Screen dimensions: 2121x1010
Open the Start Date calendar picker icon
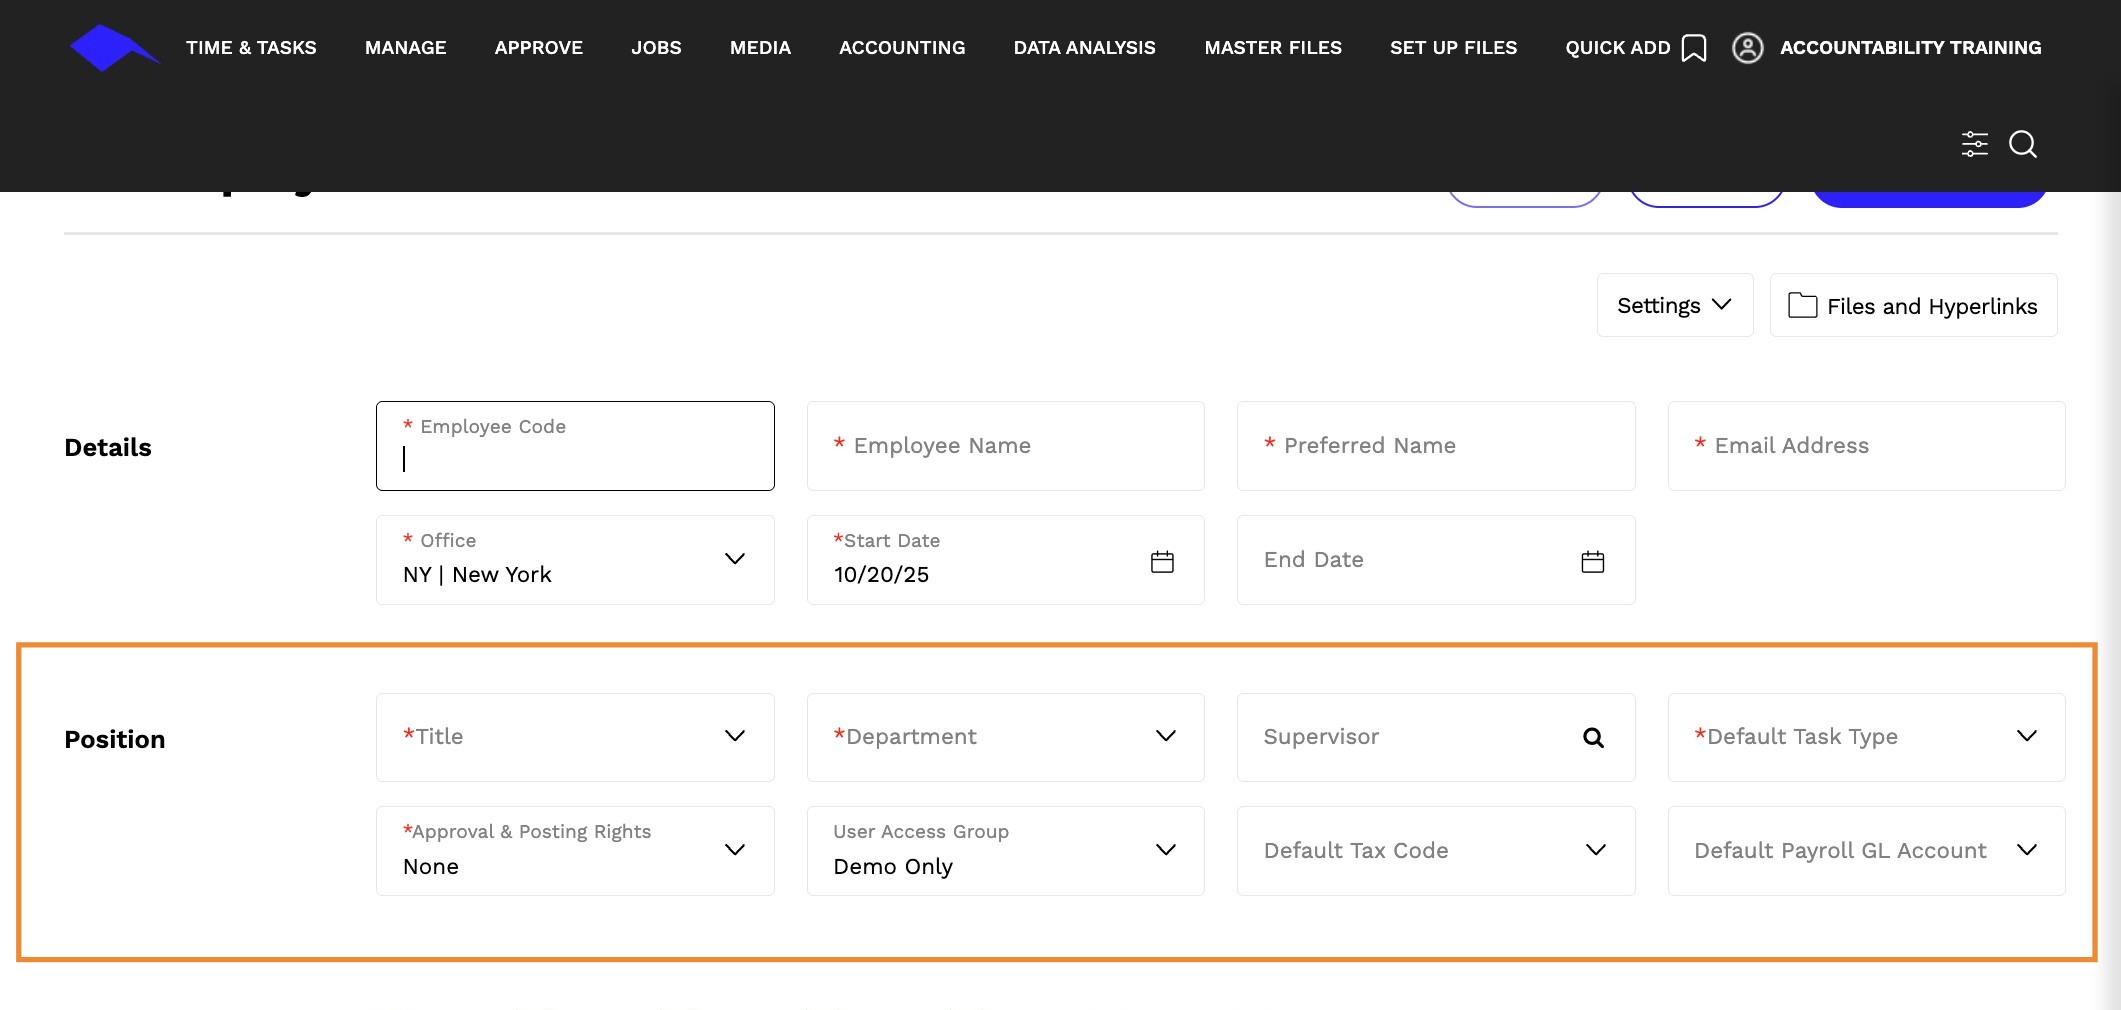pyautogui.click(x=1162, y=561)
